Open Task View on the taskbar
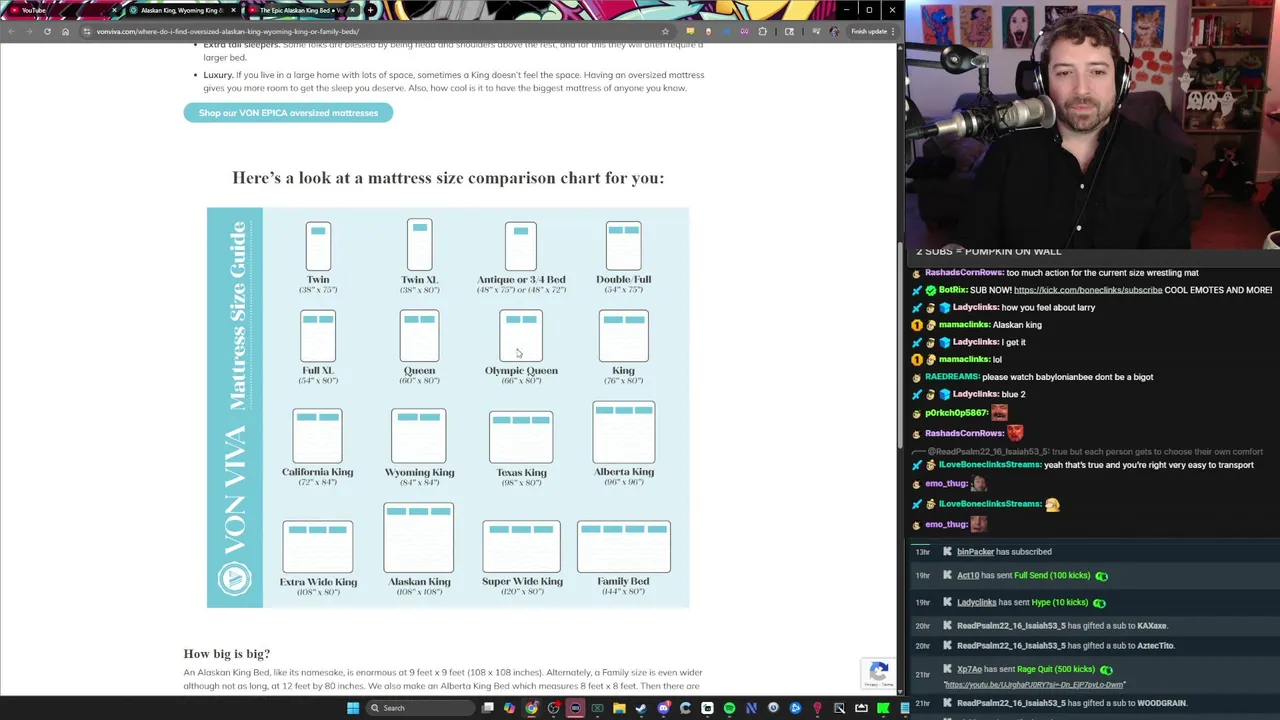 pyautogui.click(x=487, y=708)
